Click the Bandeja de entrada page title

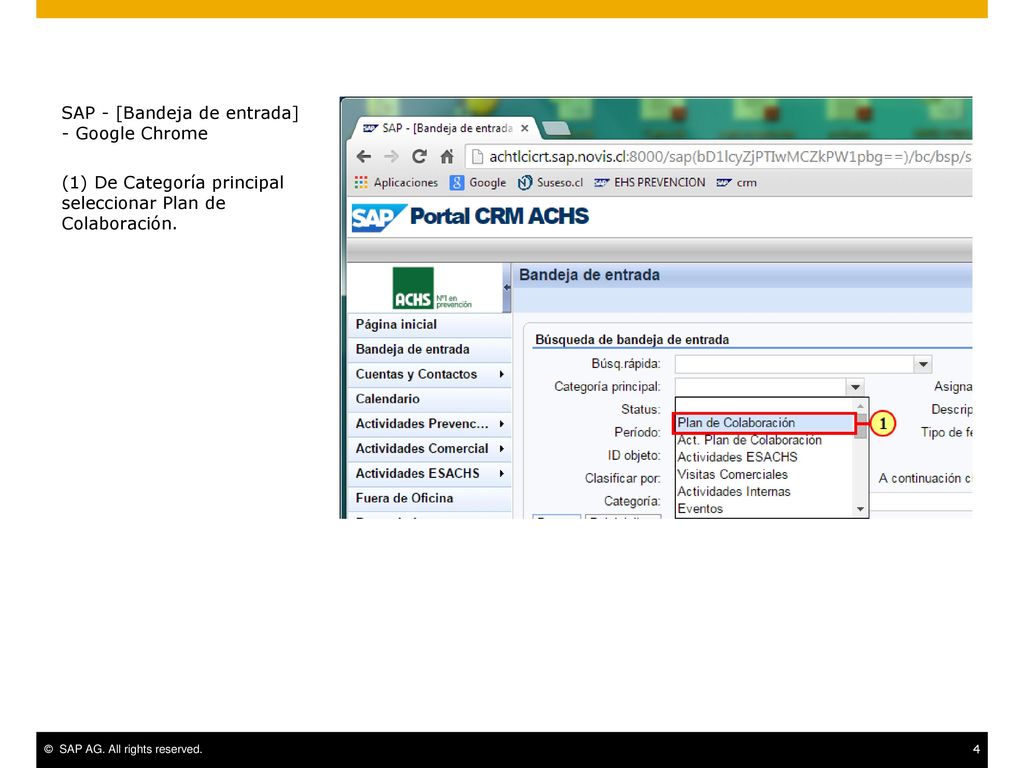[589, 275]
